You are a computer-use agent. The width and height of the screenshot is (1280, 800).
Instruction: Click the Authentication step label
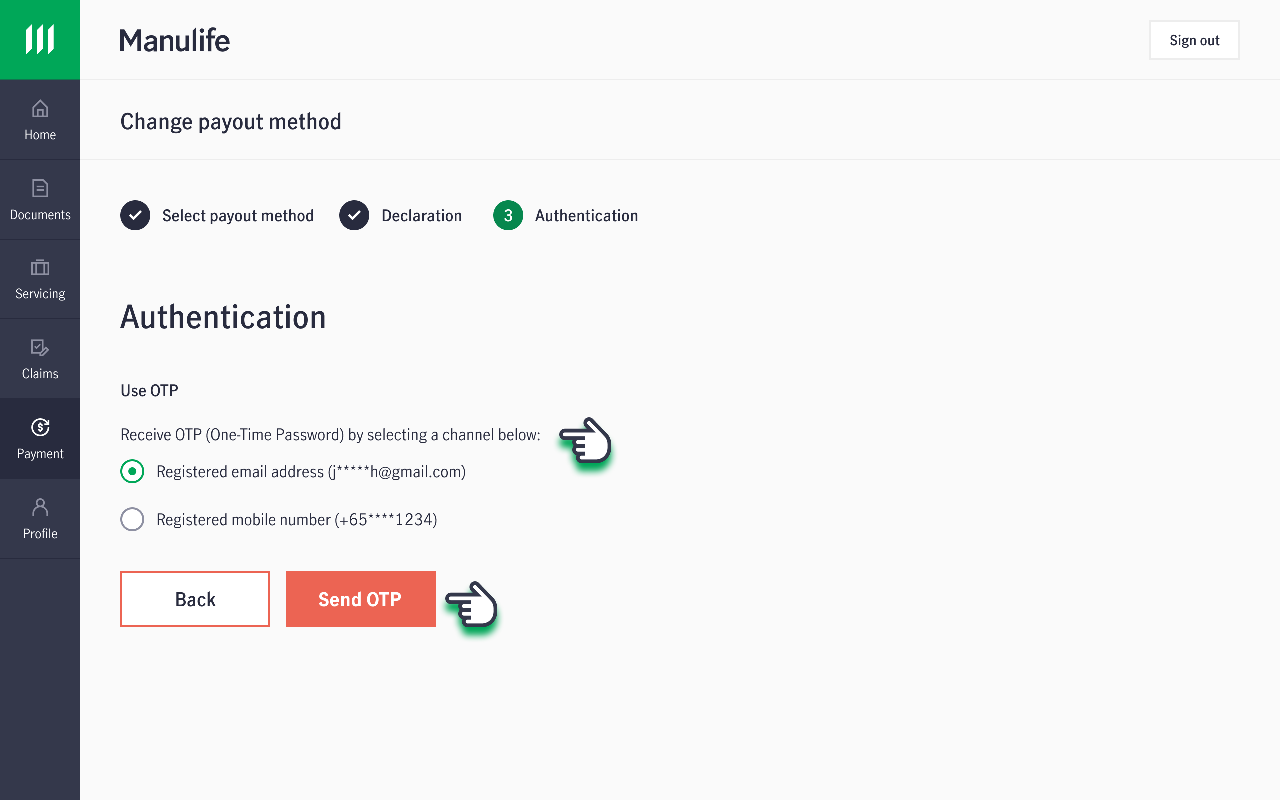pos(586,216)
